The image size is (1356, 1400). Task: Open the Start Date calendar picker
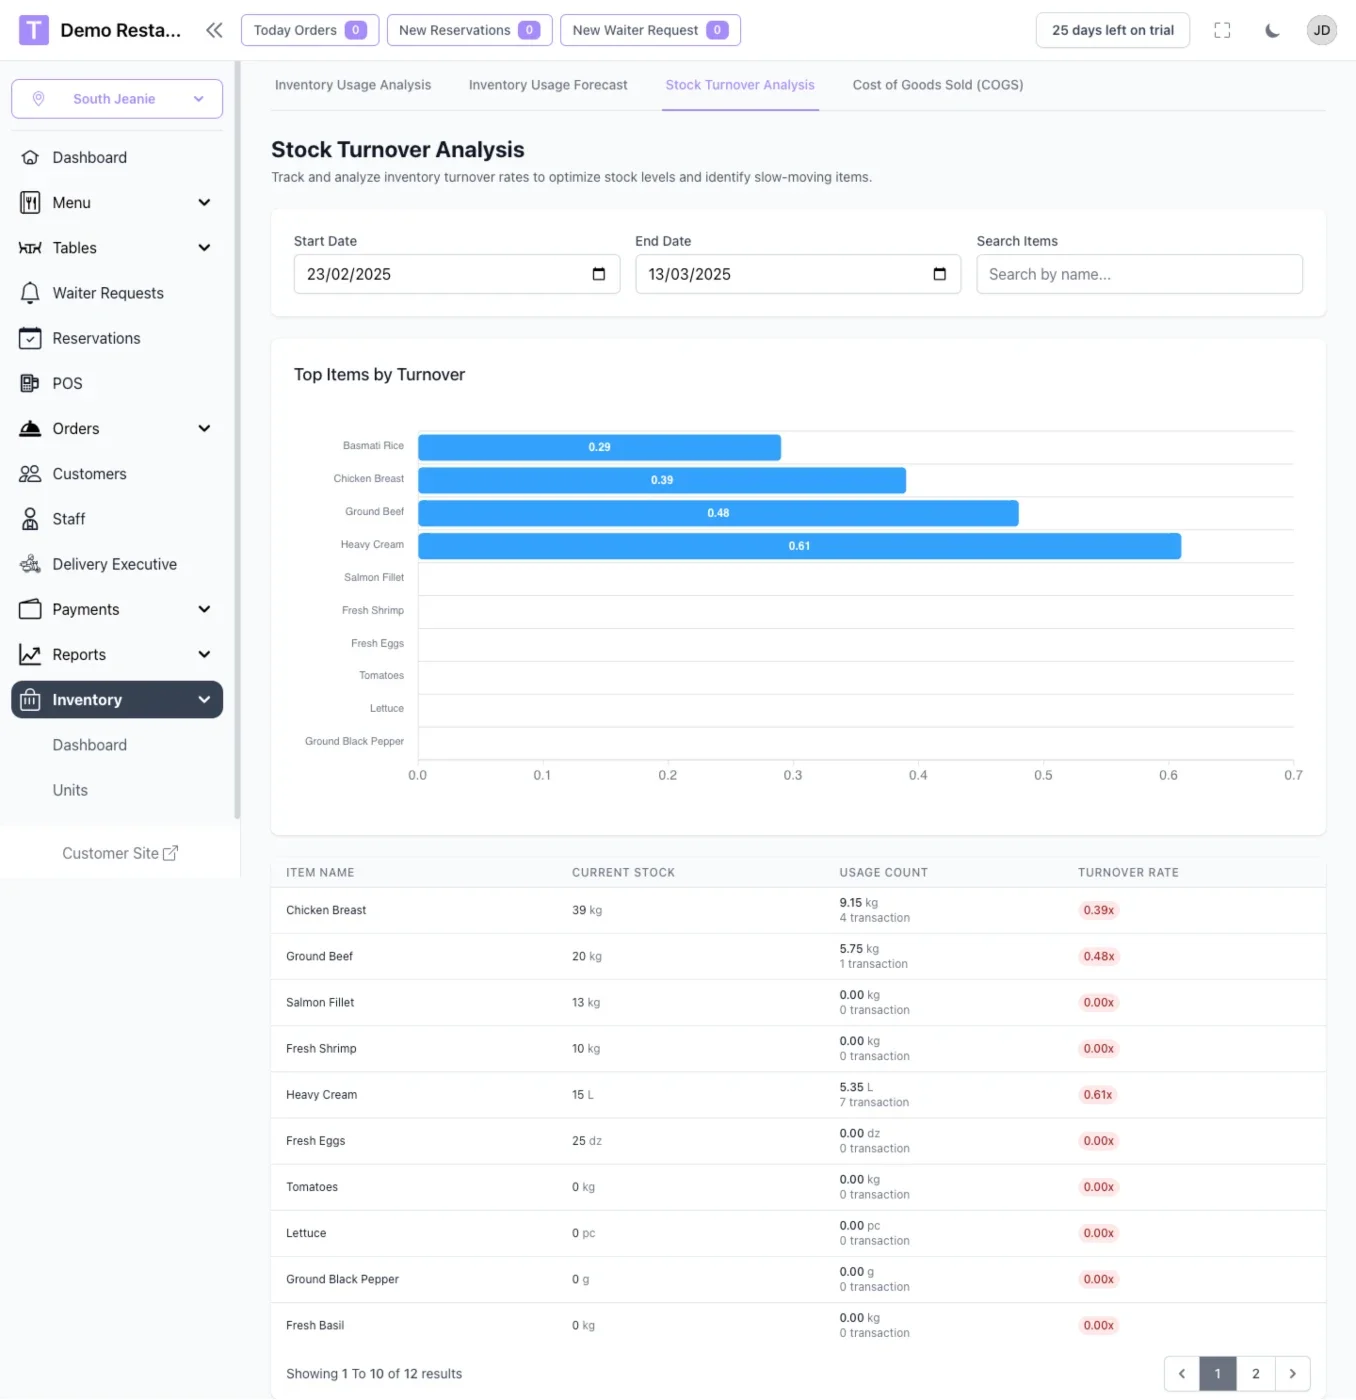598,274
